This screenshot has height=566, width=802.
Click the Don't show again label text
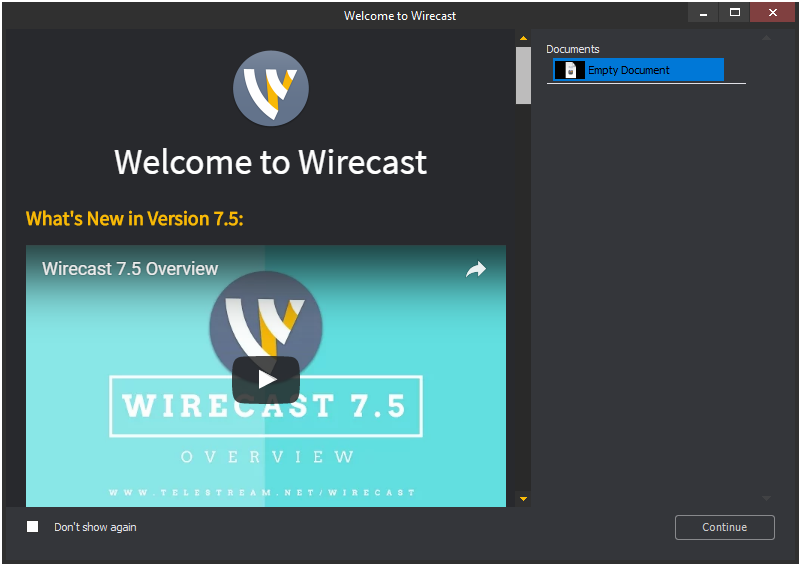click(x=95, y=527)
